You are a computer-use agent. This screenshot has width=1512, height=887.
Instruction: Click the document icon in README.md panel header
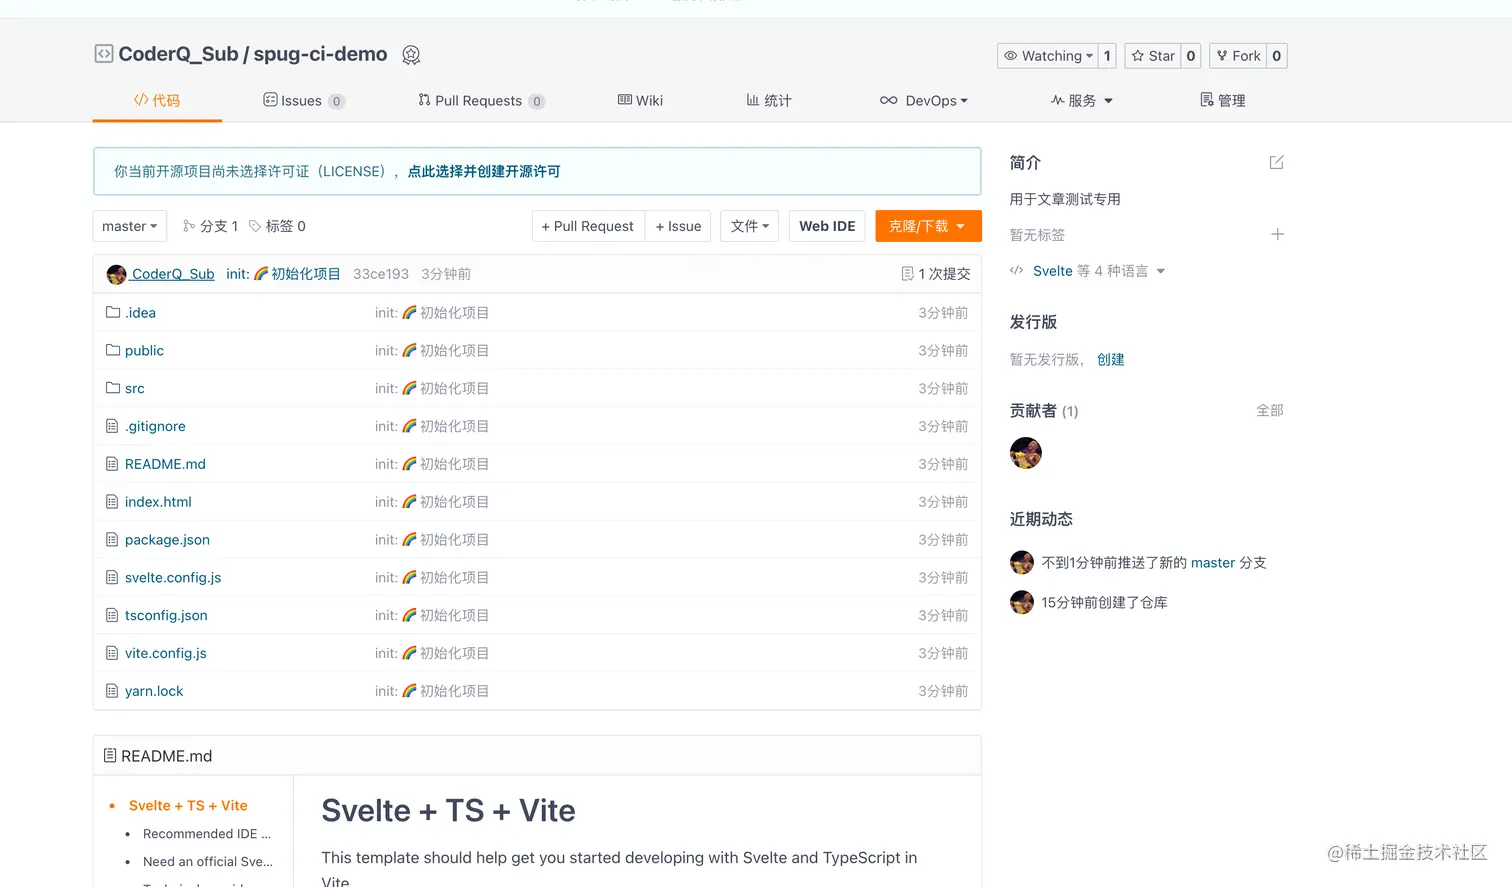pyautogui.click(x=110, y=756)
